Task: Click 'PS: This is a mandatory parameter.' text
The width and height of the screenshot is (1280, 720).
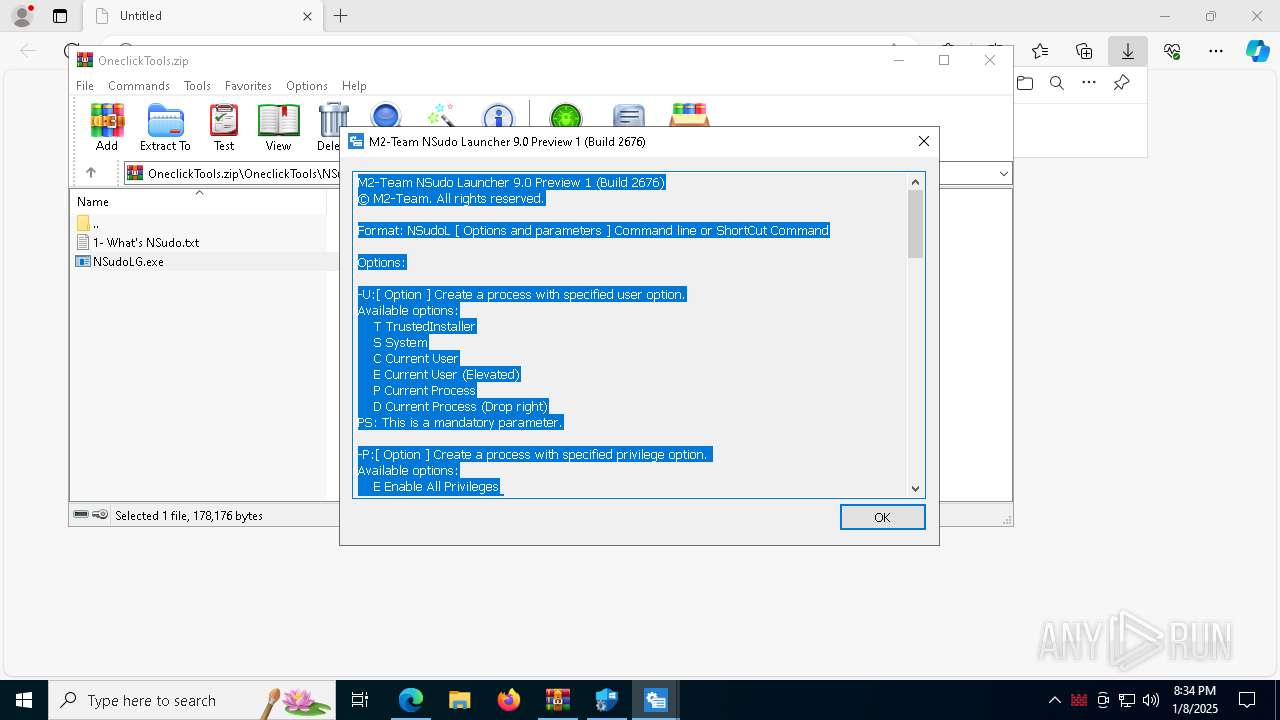Action: point(460,423)
